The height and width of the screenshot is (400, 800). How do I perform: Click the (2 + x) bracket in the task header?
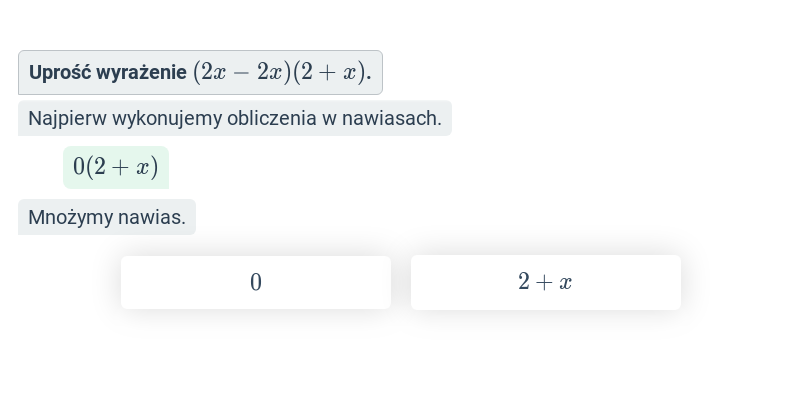click(x=330, y=72)
